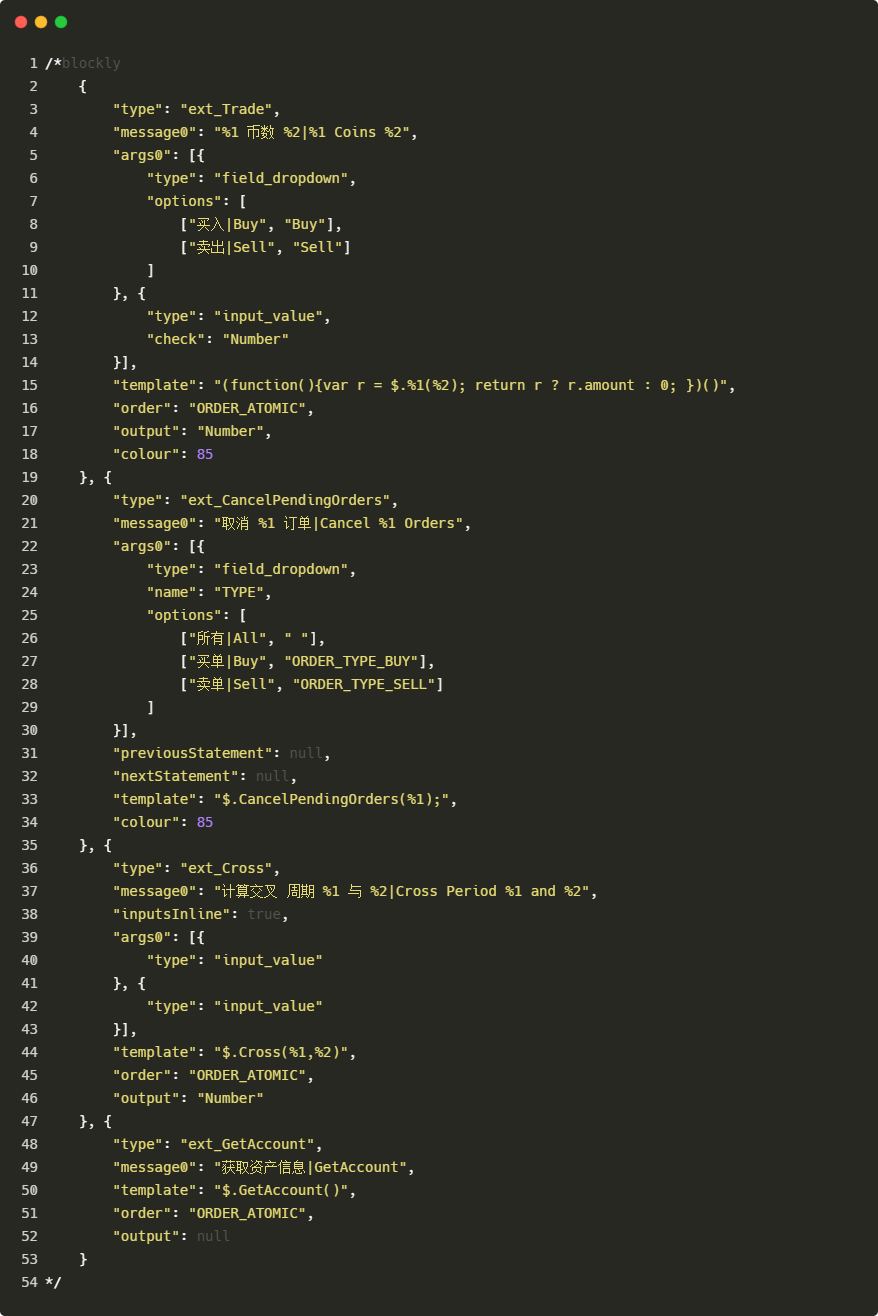The image size is (878, 1316).
Task: Click the "$.Cross(%1,%2)" template string
Action: (x=285, y=1052)
